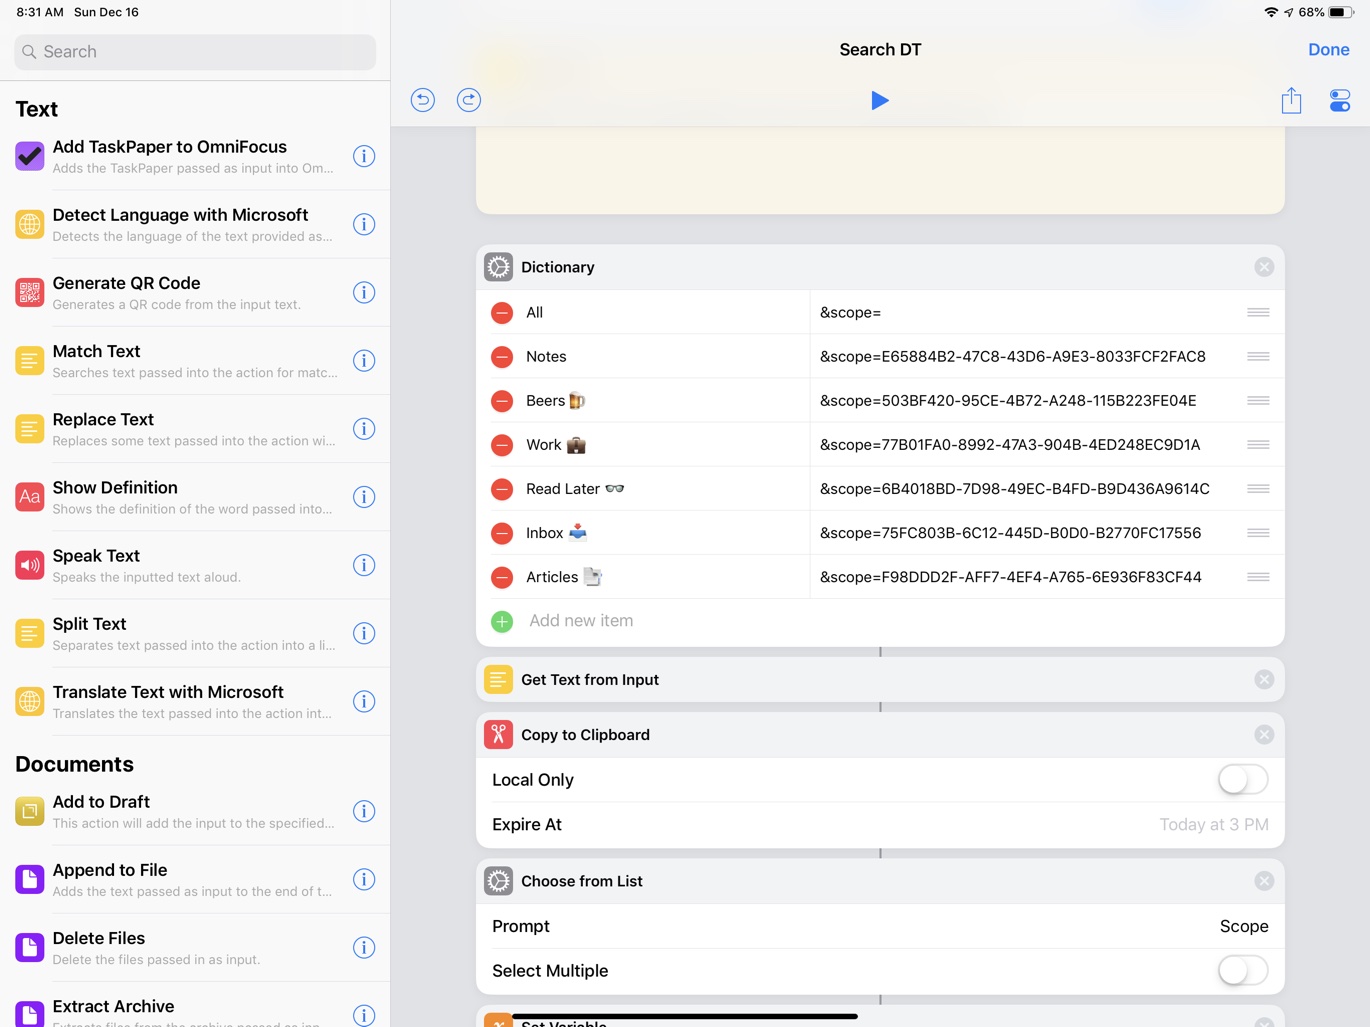
Task: Show info for Append to File
Action: point(364,878)
